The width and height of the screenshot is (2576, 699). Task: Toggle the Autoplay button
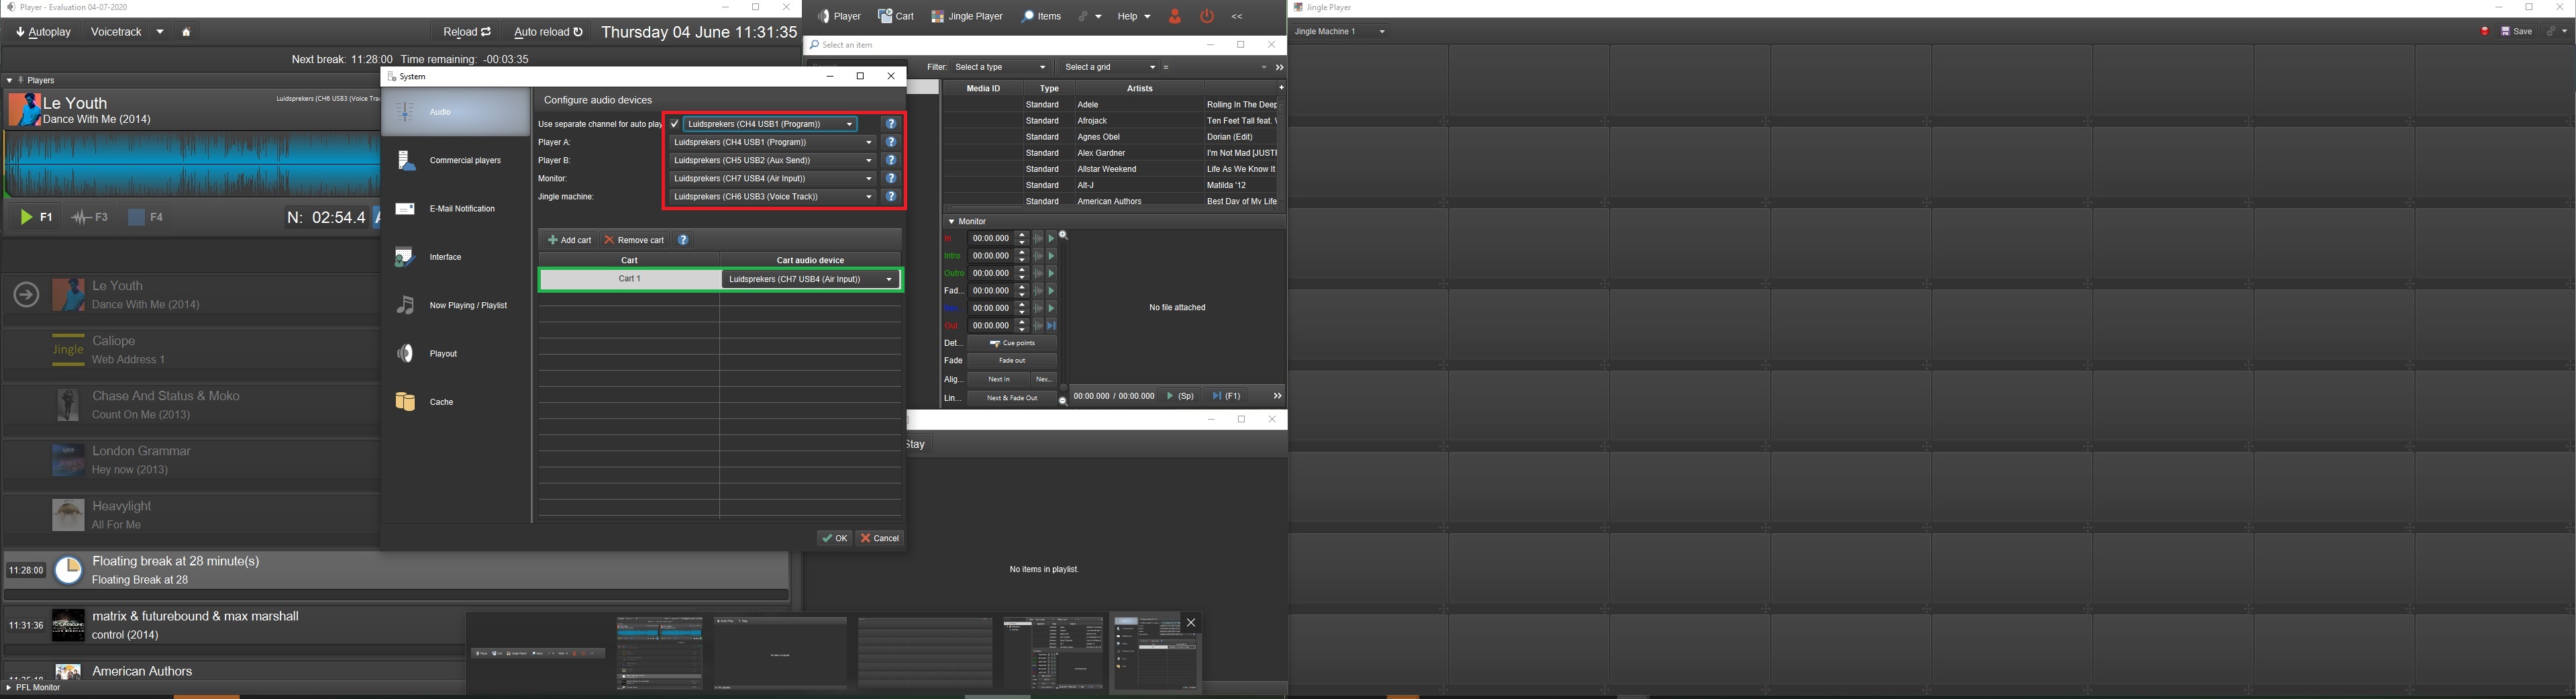pyautogui.click(x=43, y=32)
